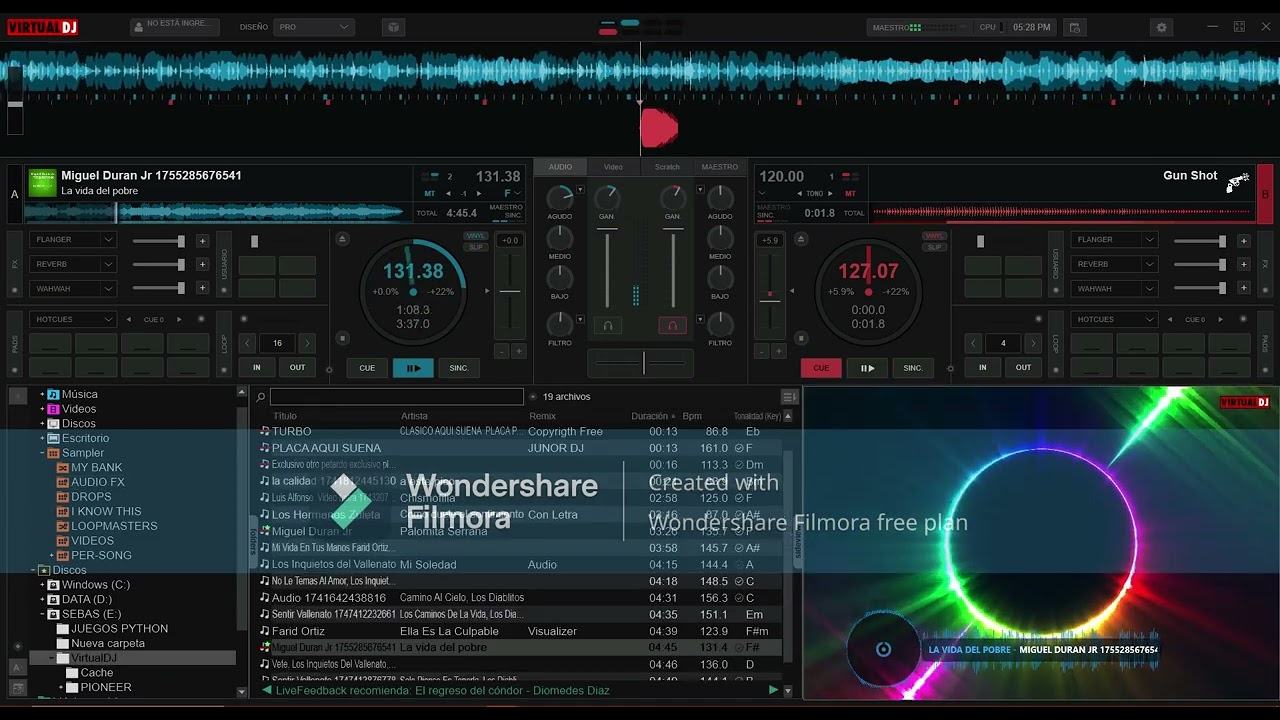Open the deck B HOTCUES pad mode dropdown
Screen dimensions: 1280x720
click(1115, 319)
